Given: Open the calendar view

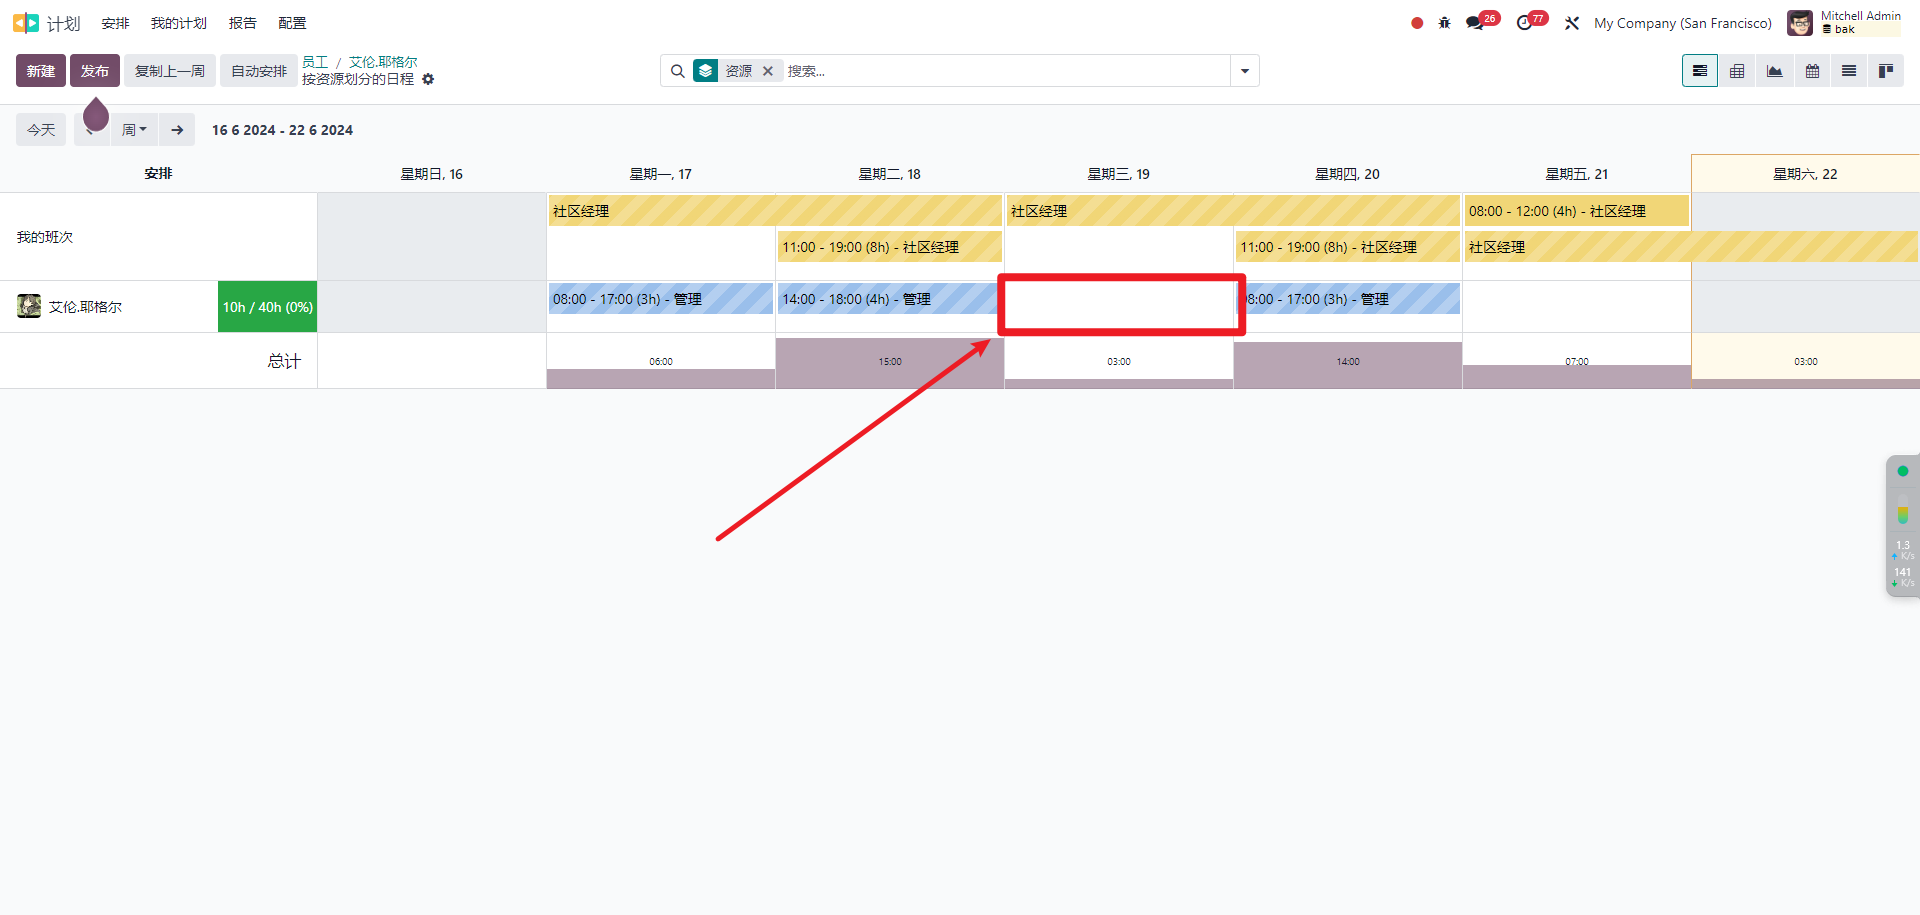Looking at the screenshot, I should 1812,71.
